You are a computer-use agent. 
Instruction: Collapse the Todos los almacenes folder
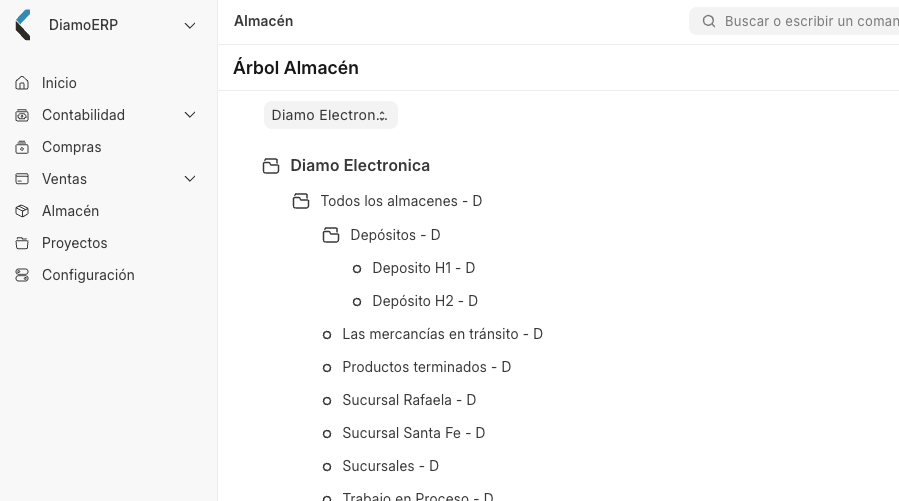coord(300,201)
